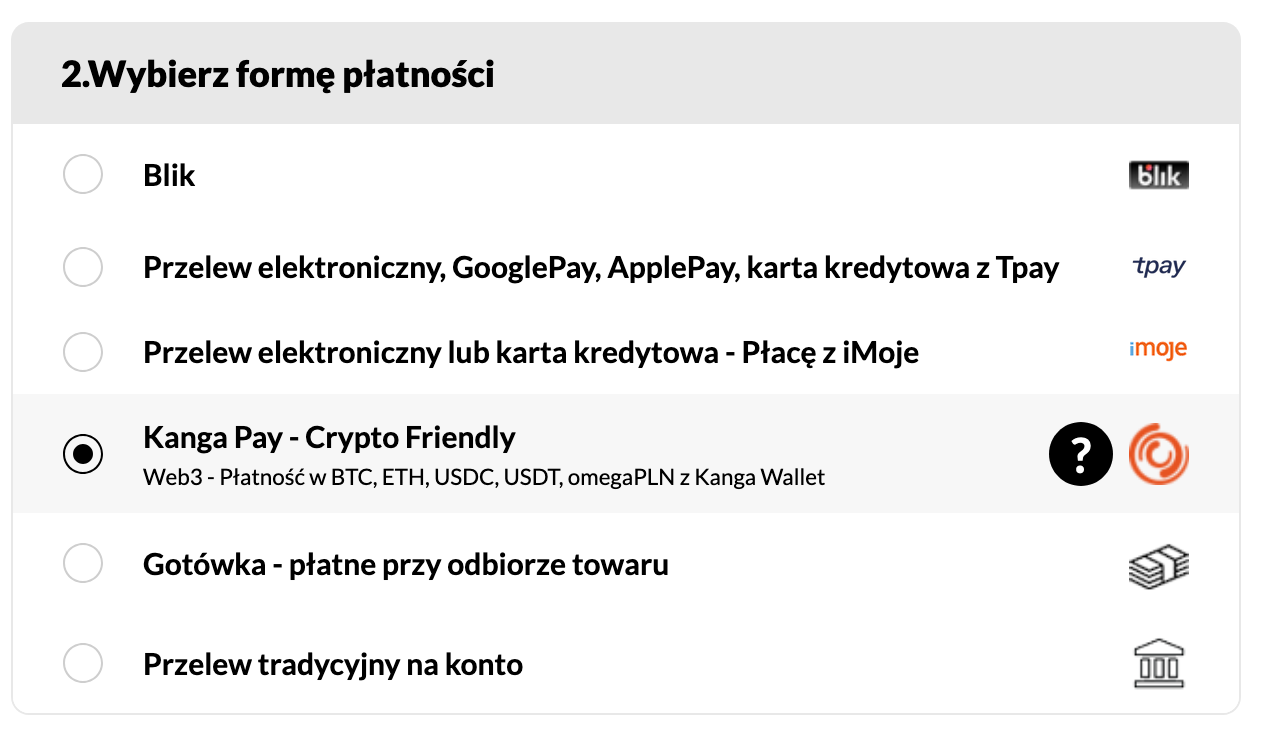
Task: Click the iMoje logo icon
Action: 1158,350
